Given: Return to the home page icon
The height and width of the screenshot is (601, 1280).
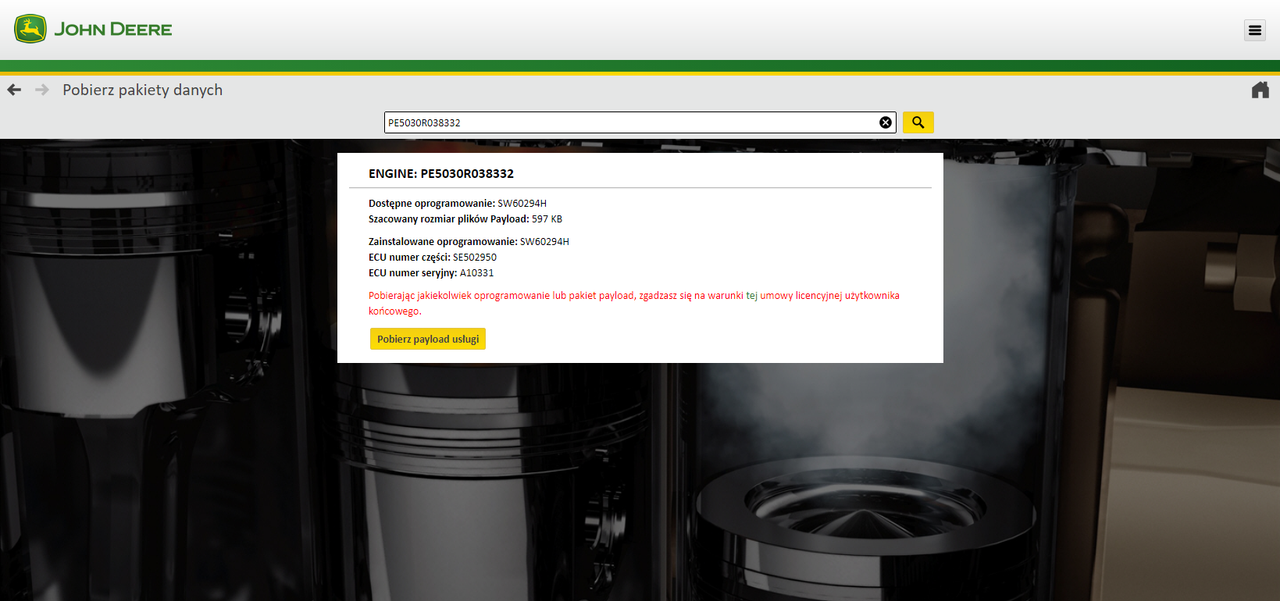Looking at the screenshot, I should tap(1260, 90).
